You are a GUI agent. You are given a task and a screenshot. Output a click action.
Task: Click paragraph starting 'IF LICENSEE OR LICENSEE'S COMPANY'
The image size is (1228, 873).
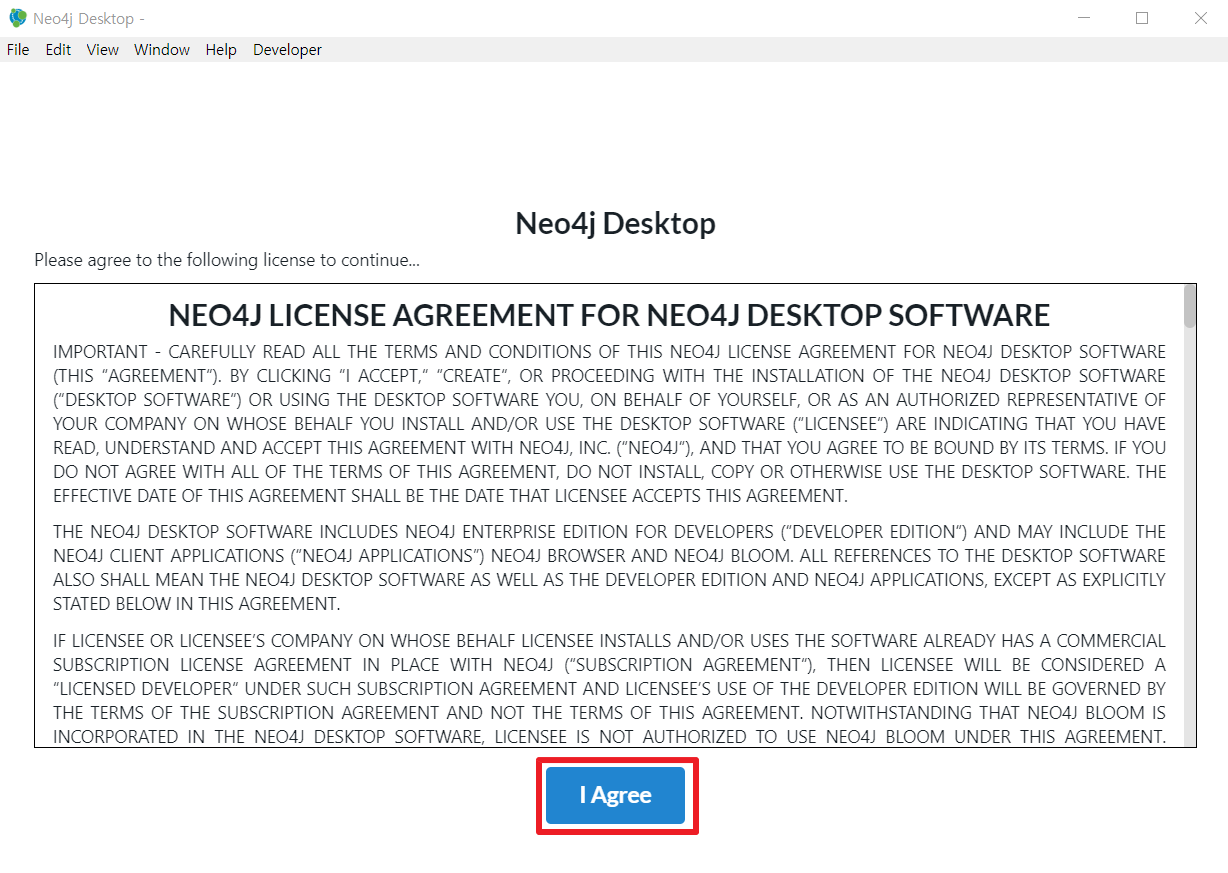pyautogui.click(x=609, y=689)
